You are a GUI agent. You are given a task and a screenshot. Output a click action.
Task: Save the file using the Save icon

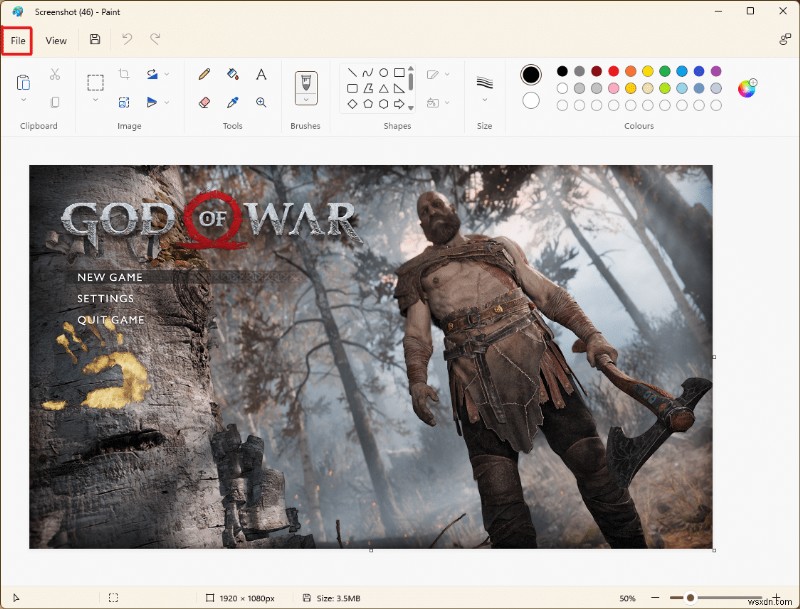(93, 40)
